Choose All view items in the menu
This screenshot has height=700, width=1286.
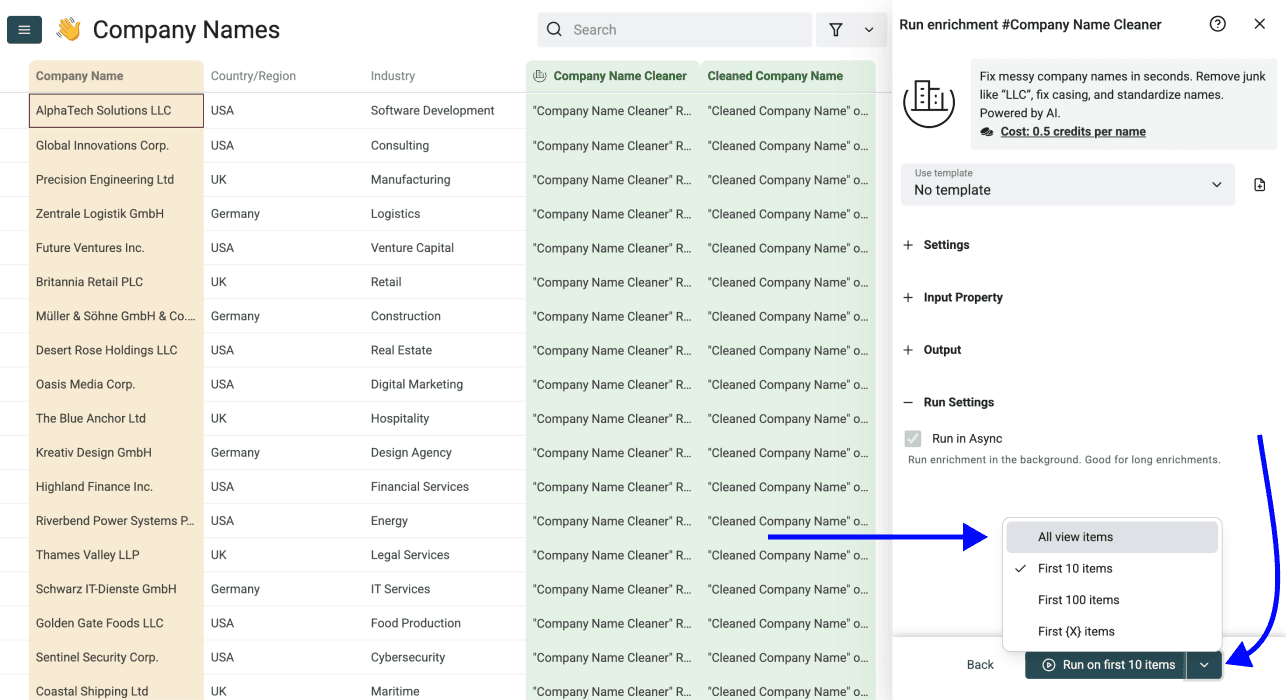(x=1075, y=537)
